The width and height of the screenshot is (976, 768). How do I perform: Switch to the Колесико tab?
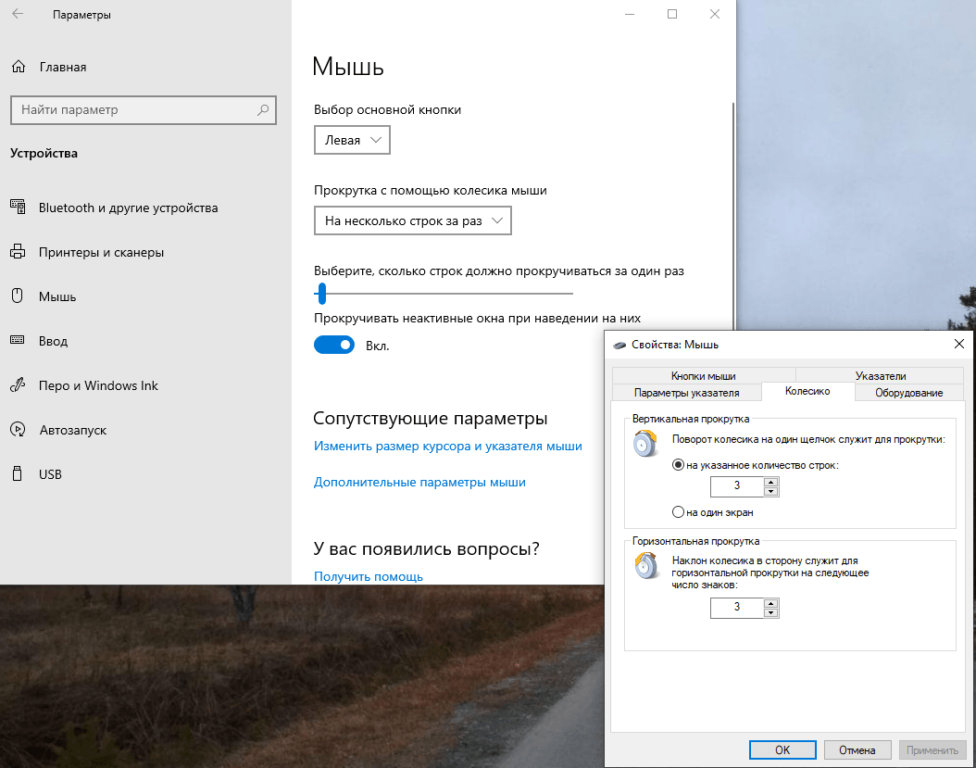tap(807, 391)
